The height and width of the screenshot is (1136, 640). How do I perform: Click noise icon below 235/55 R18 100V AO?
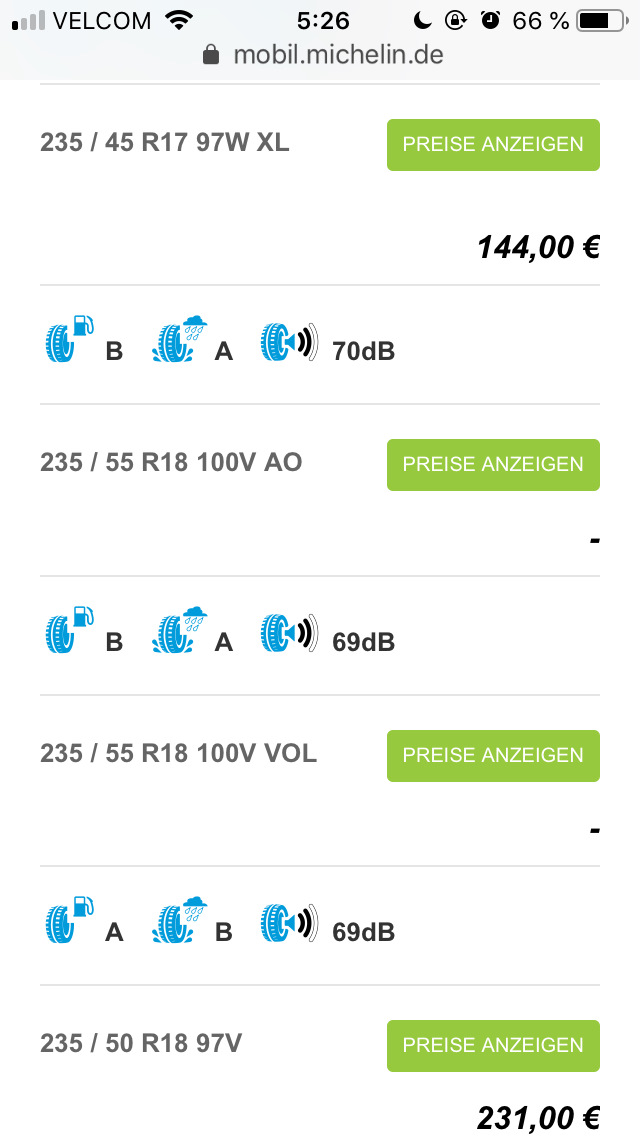pyautogui.click(x=289, y=631)
